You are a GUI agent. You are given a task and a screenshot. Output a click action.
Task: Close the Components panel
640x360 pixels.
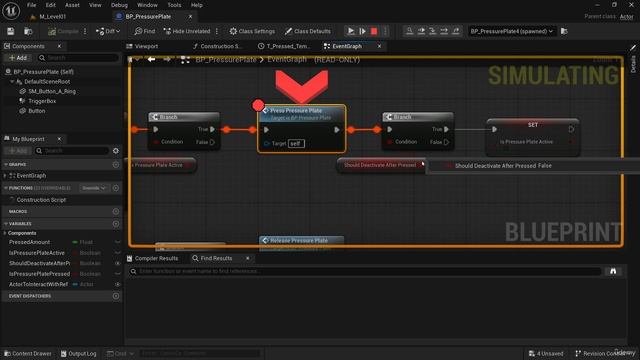tap(59, 46)
